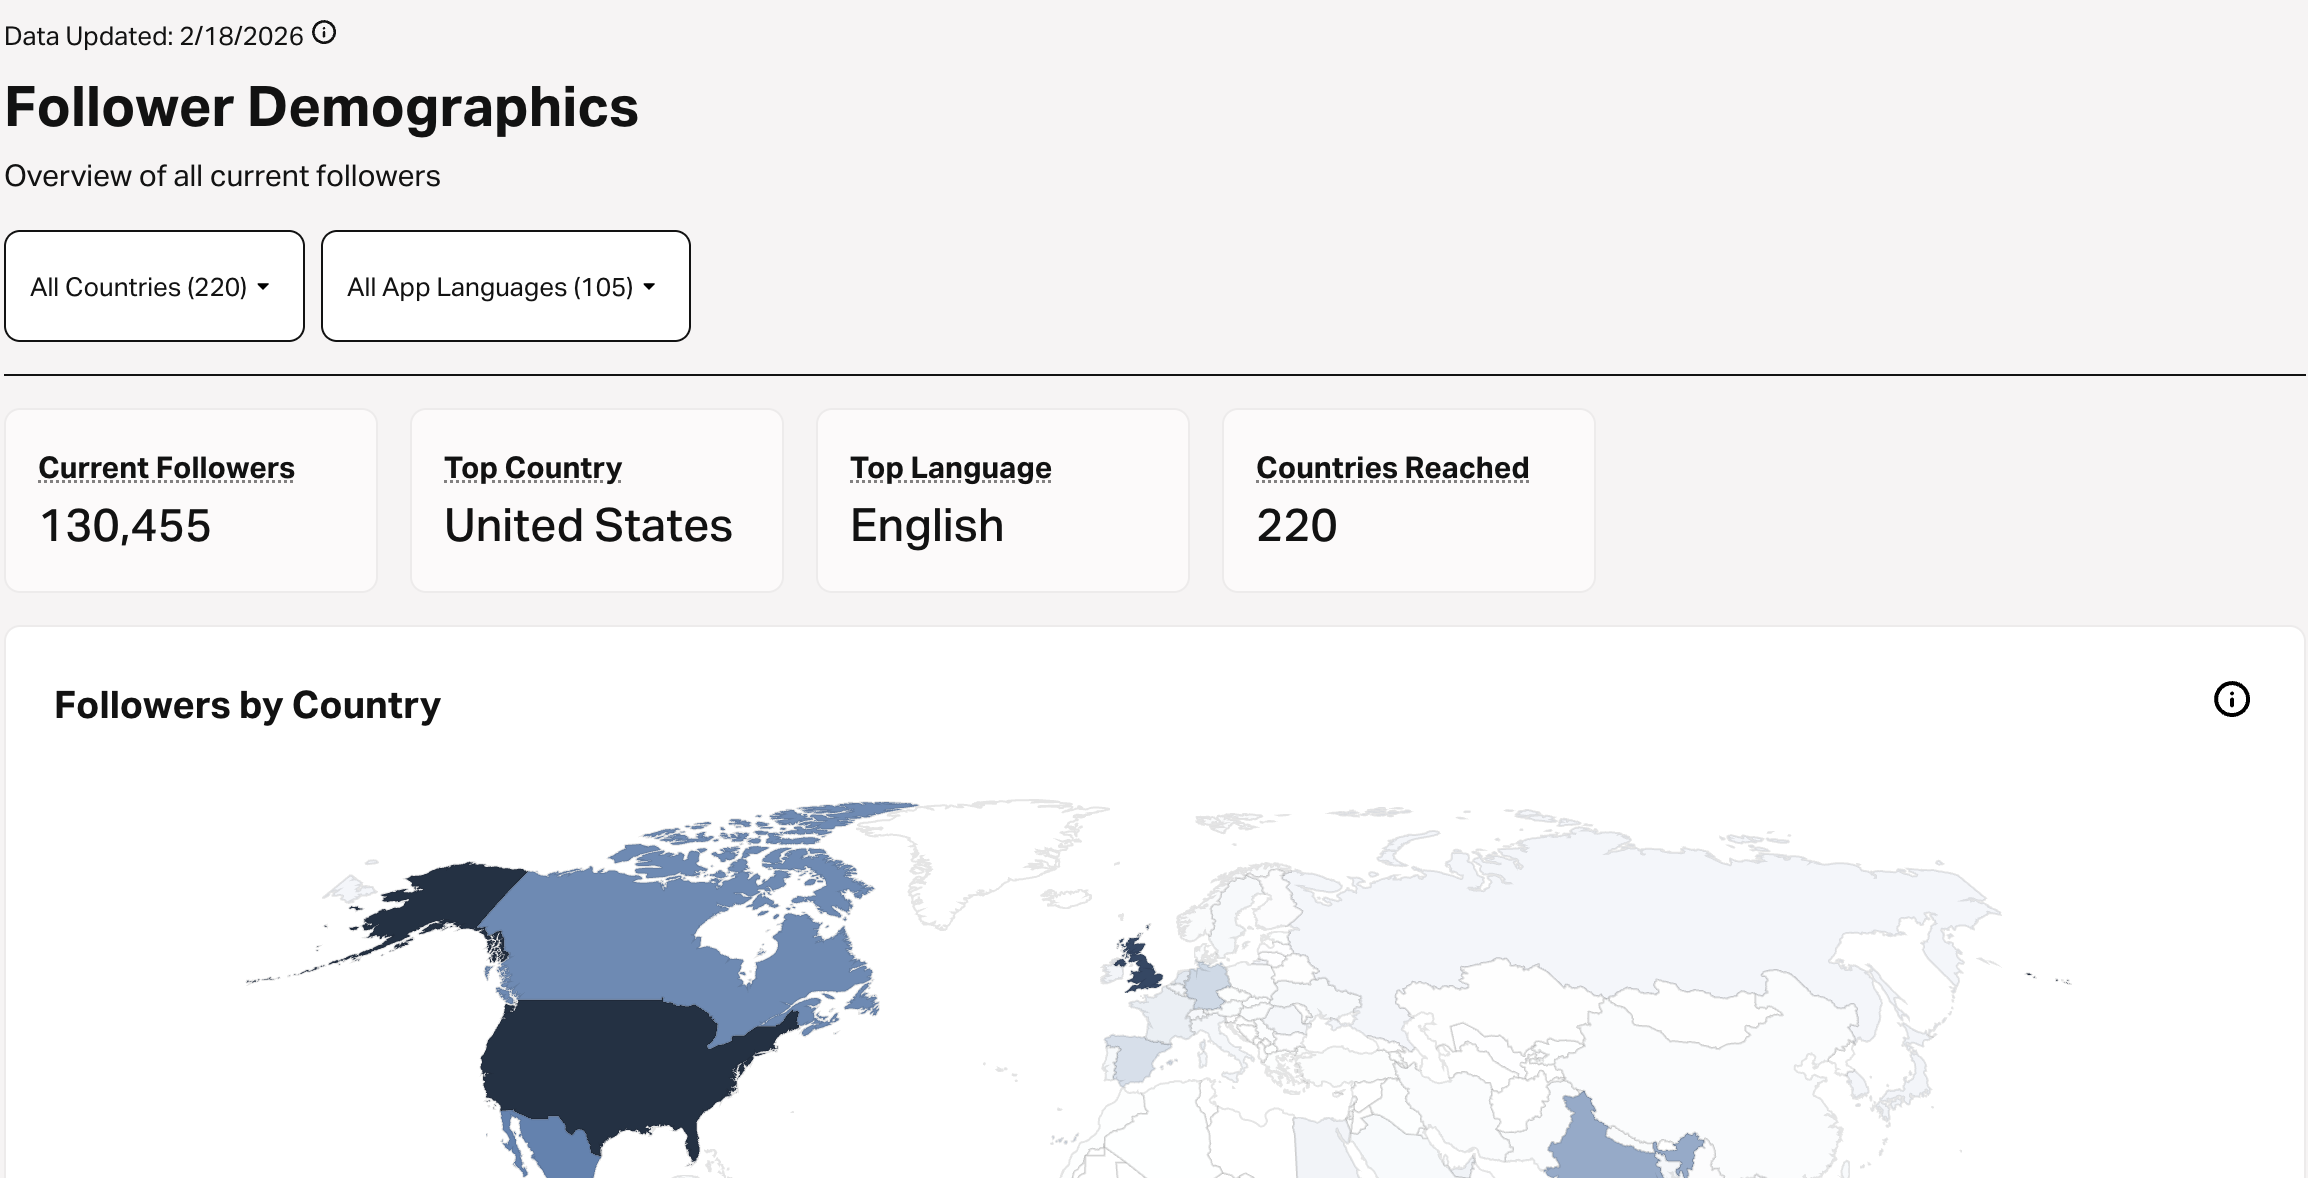Open the All Countries (220) dropdown

(x=154, y=286)
